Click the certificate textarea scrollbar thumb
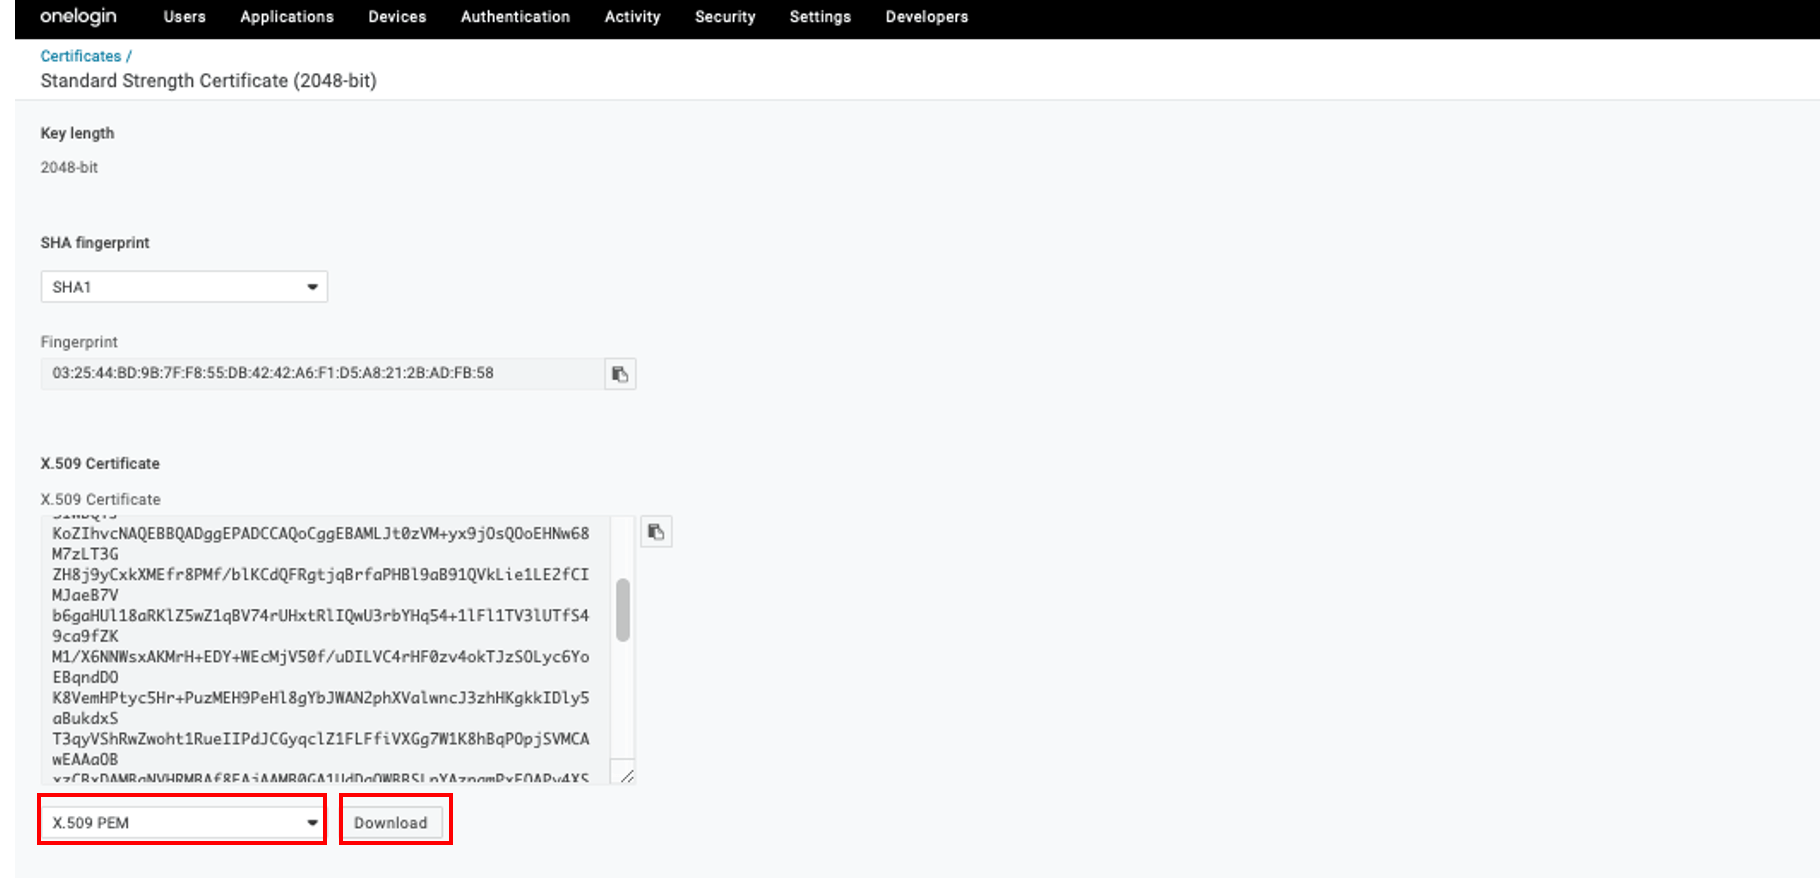 [623, 609]
